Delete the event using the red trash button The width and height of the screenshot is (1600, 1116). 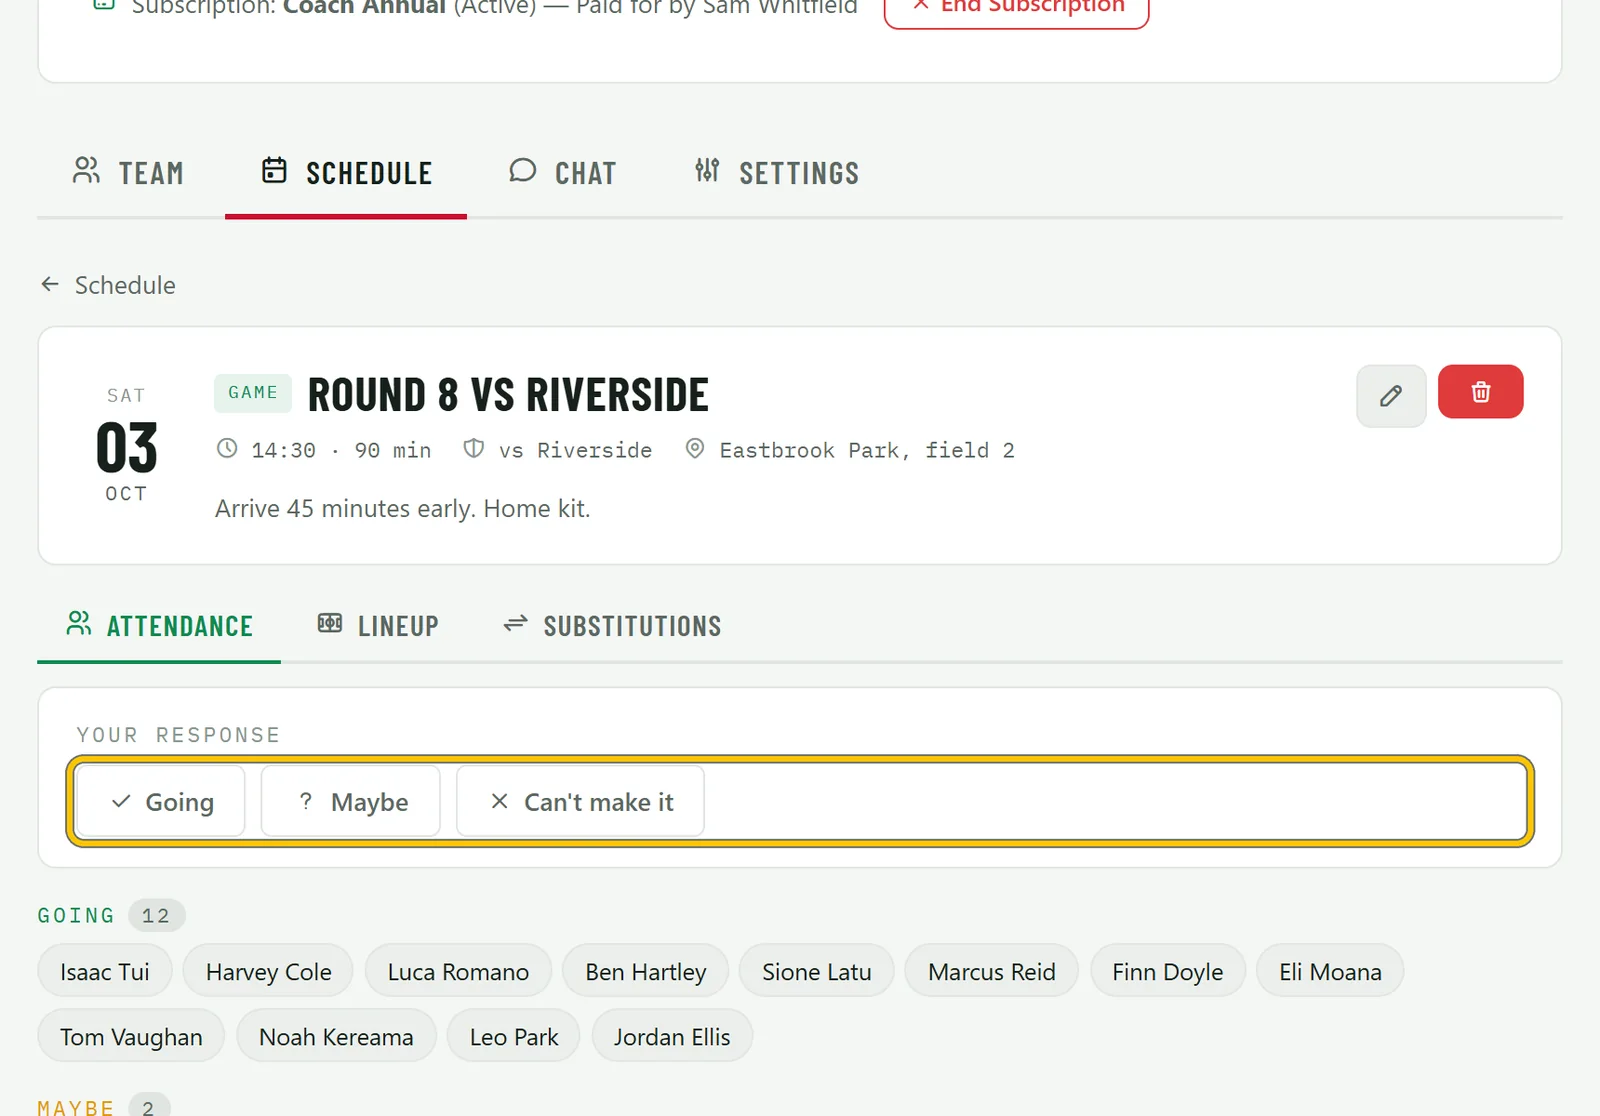(x=1480, y=392)
